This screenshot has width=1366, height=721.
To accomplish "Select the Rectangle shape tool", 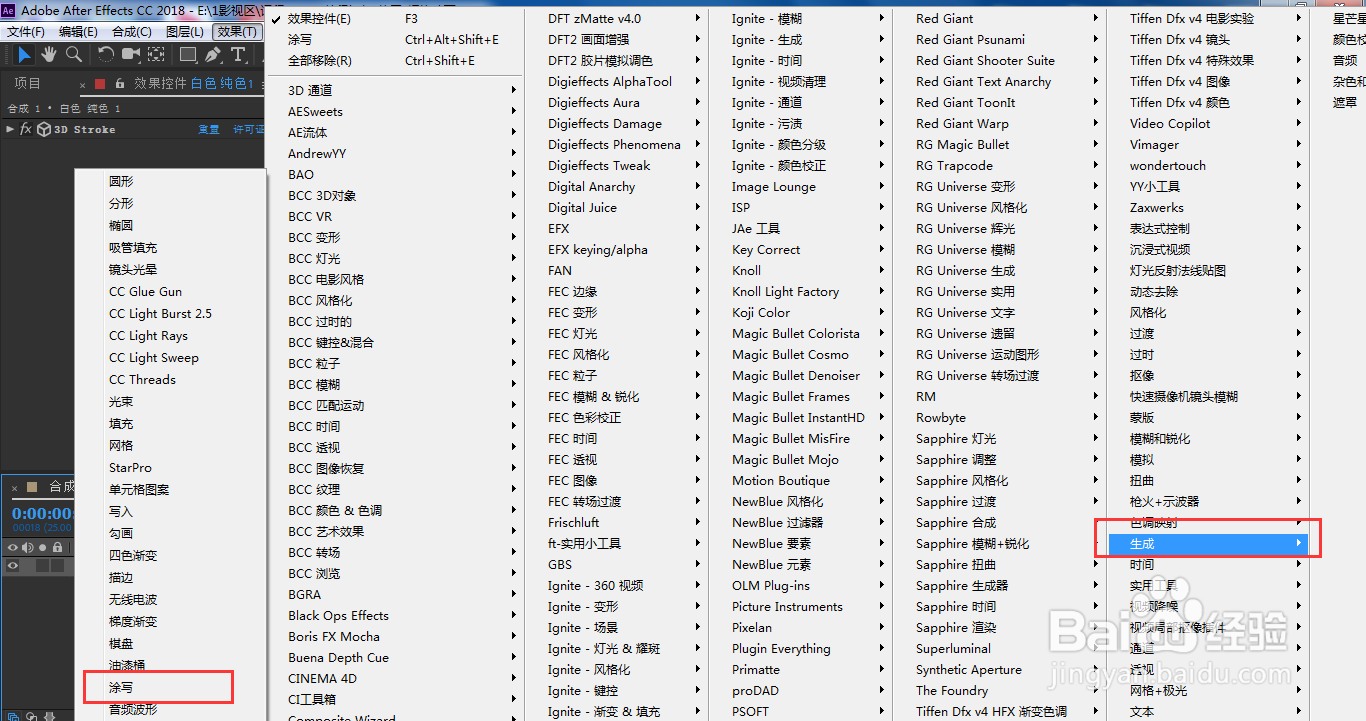I will (188, 54).
